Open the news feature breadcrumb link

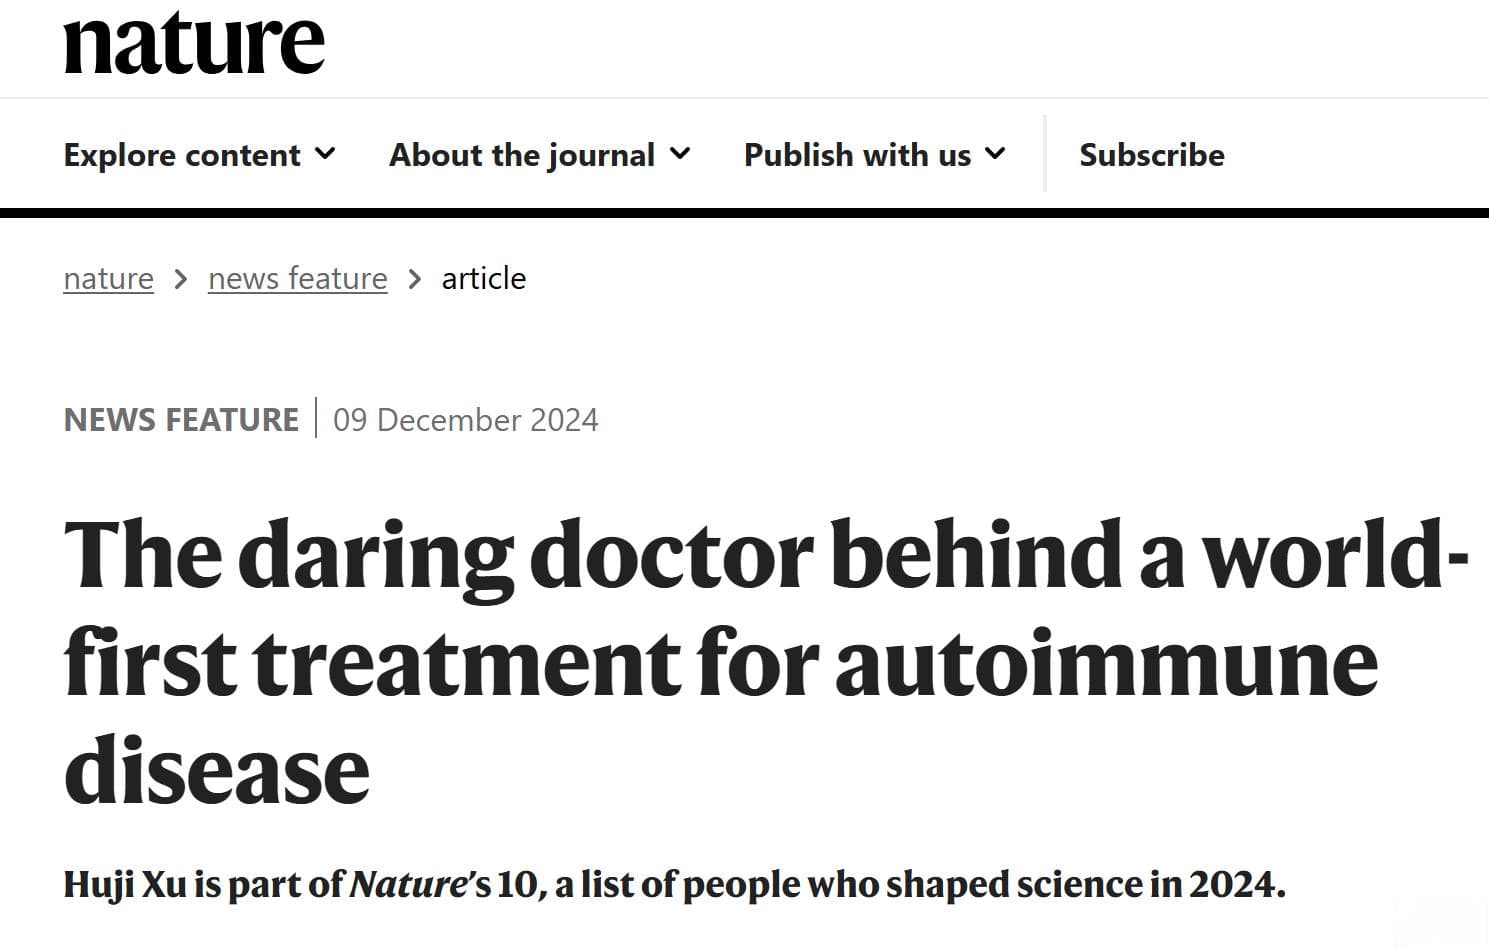coord(297,278)
